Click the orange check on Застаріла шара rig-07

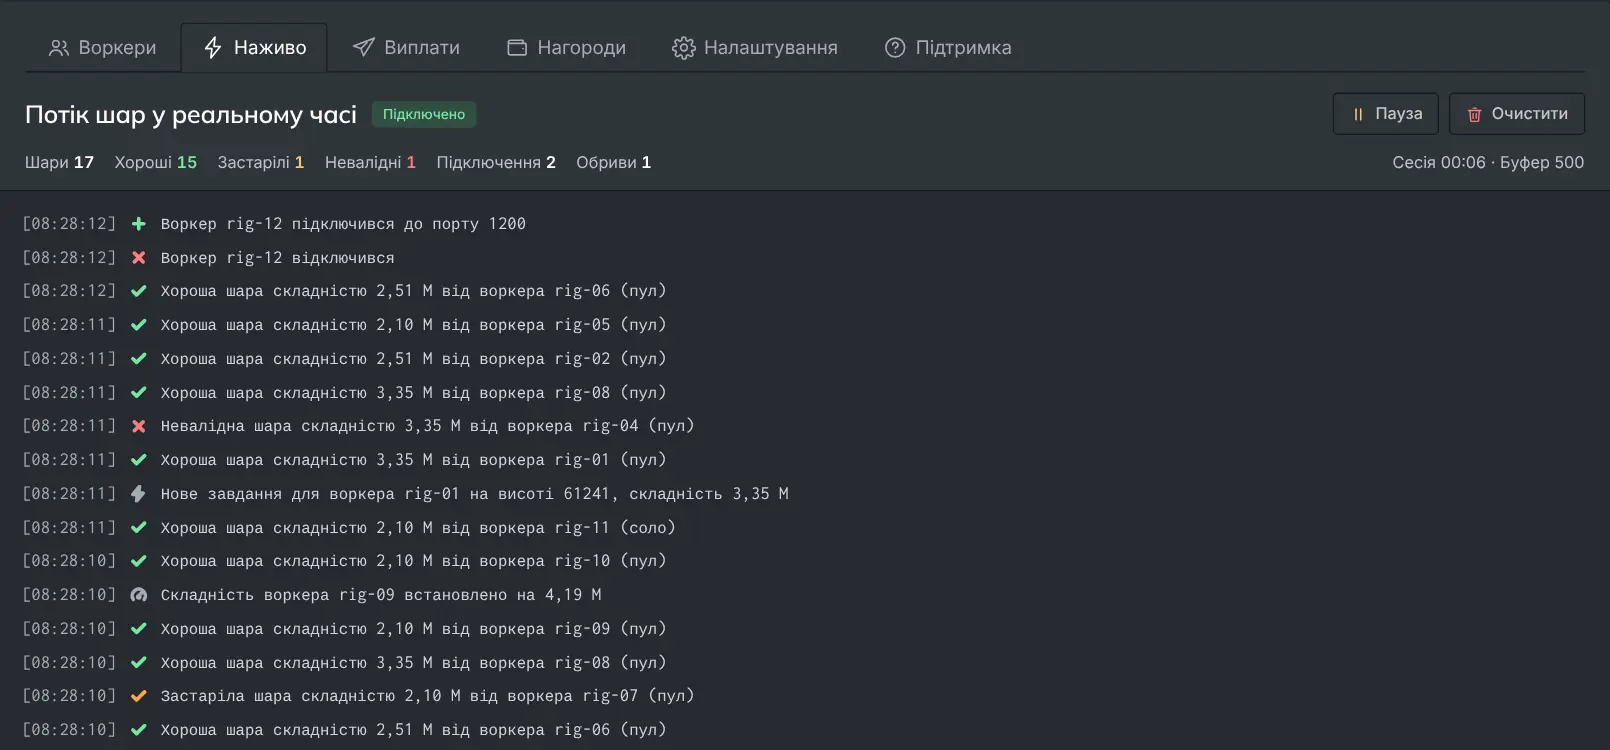coord(139,696)
